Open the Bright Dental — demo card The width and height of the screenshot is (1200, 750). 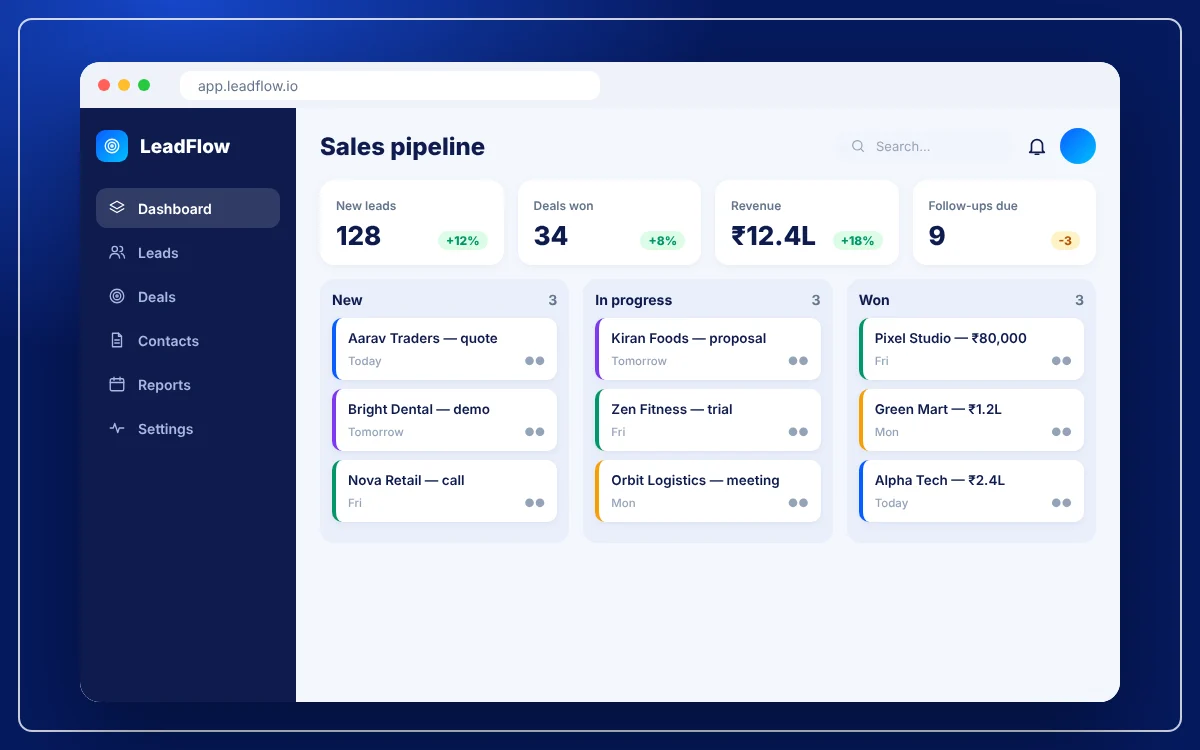click(x=444, y=420)
